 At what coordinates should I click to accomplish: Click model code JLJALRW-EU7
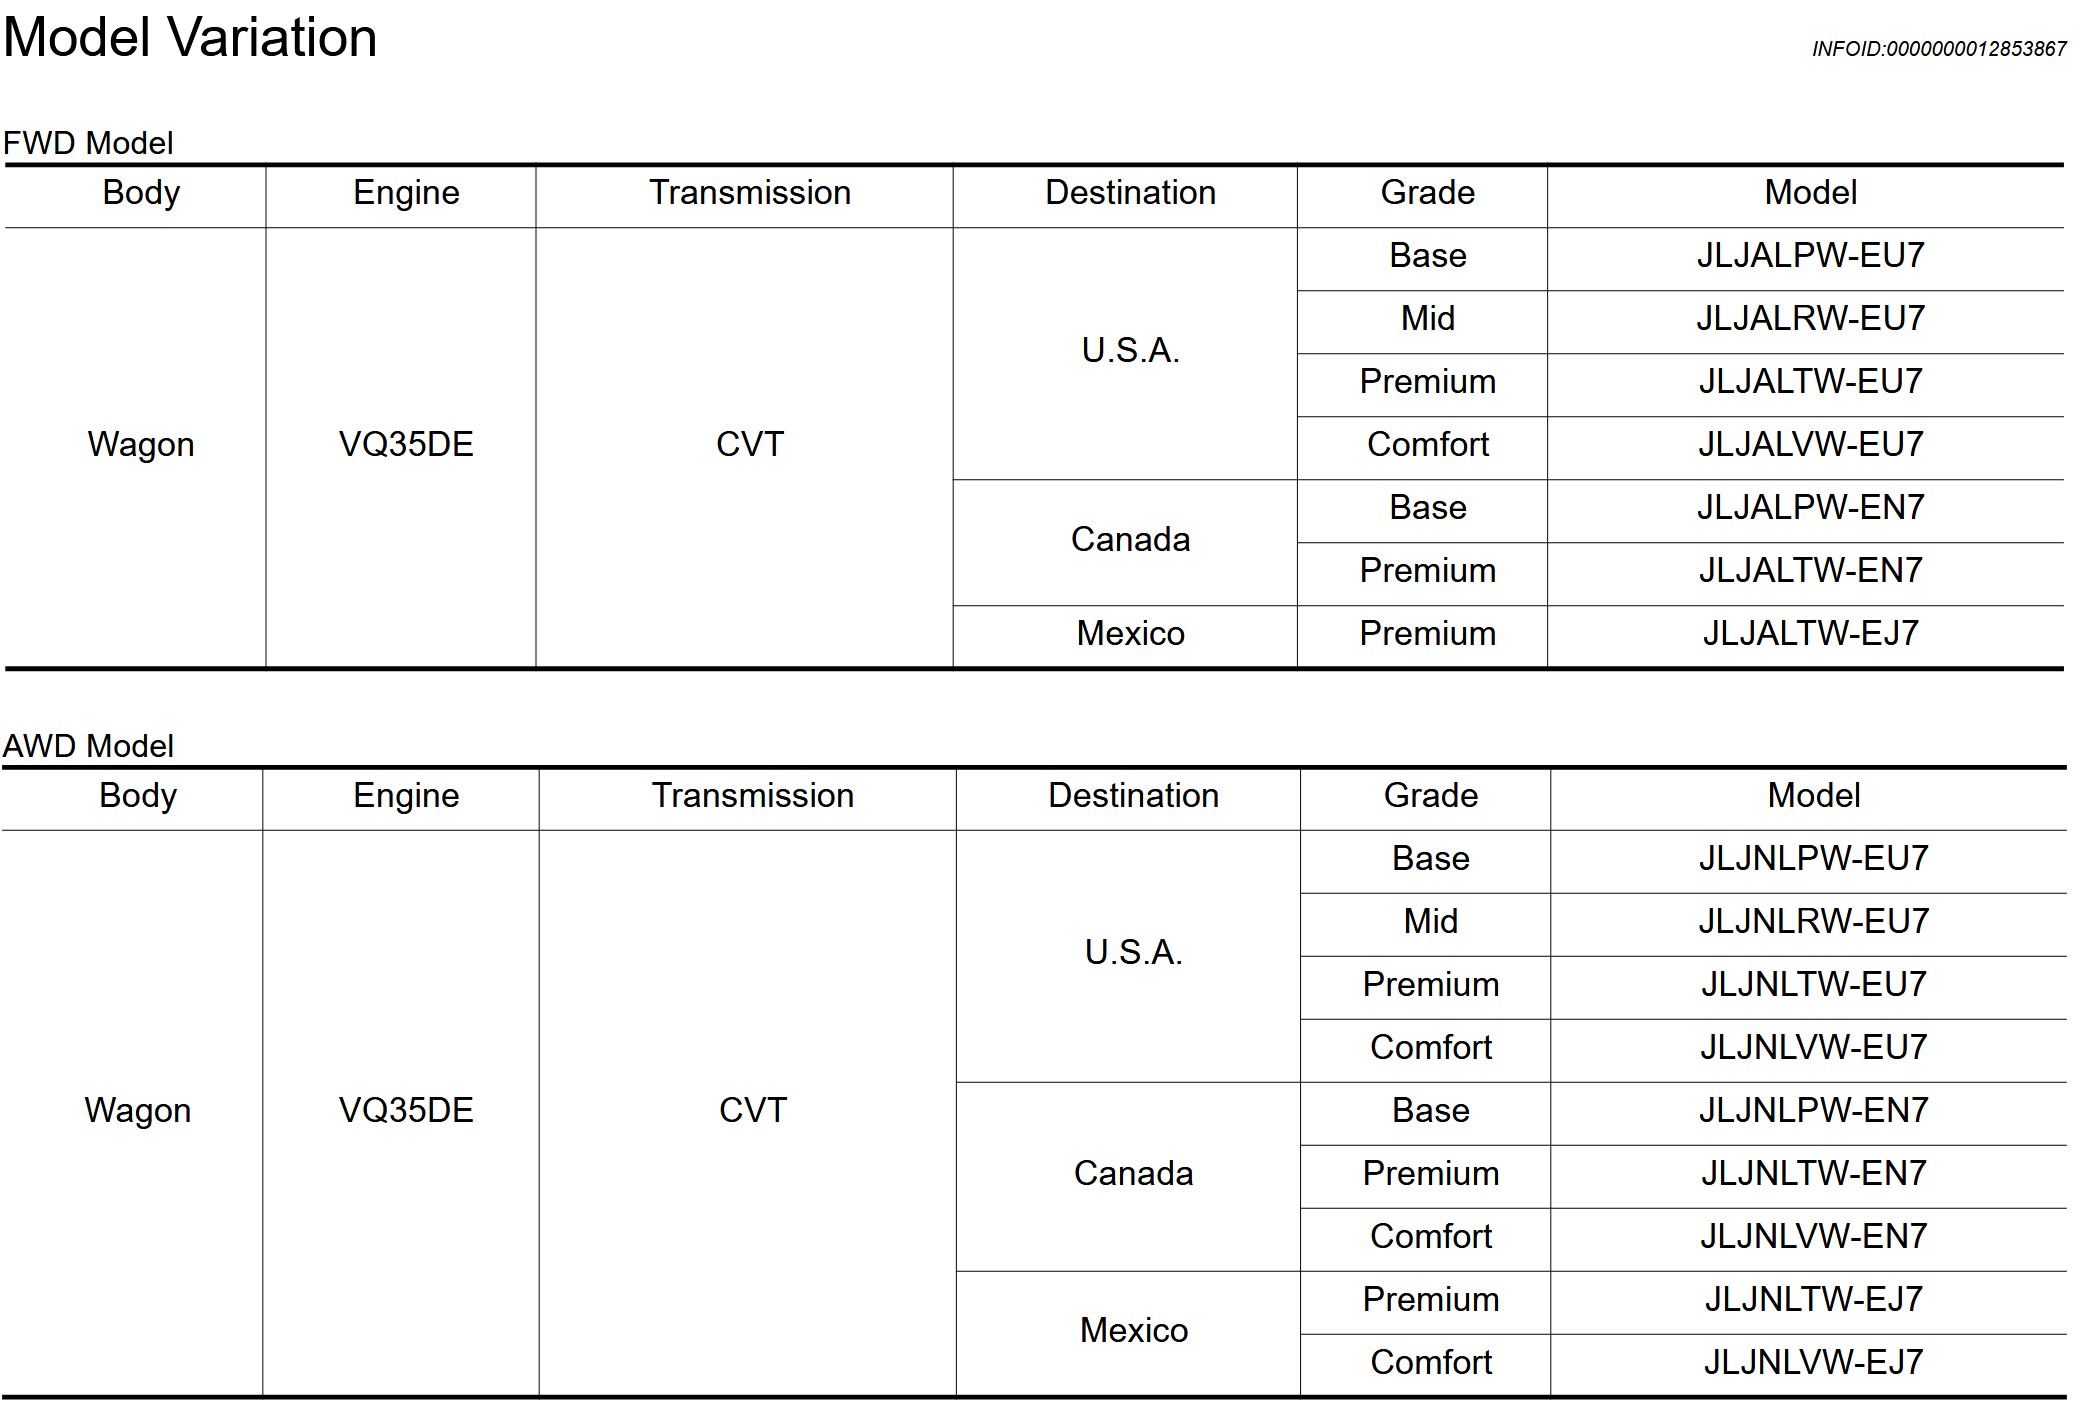1810,319
